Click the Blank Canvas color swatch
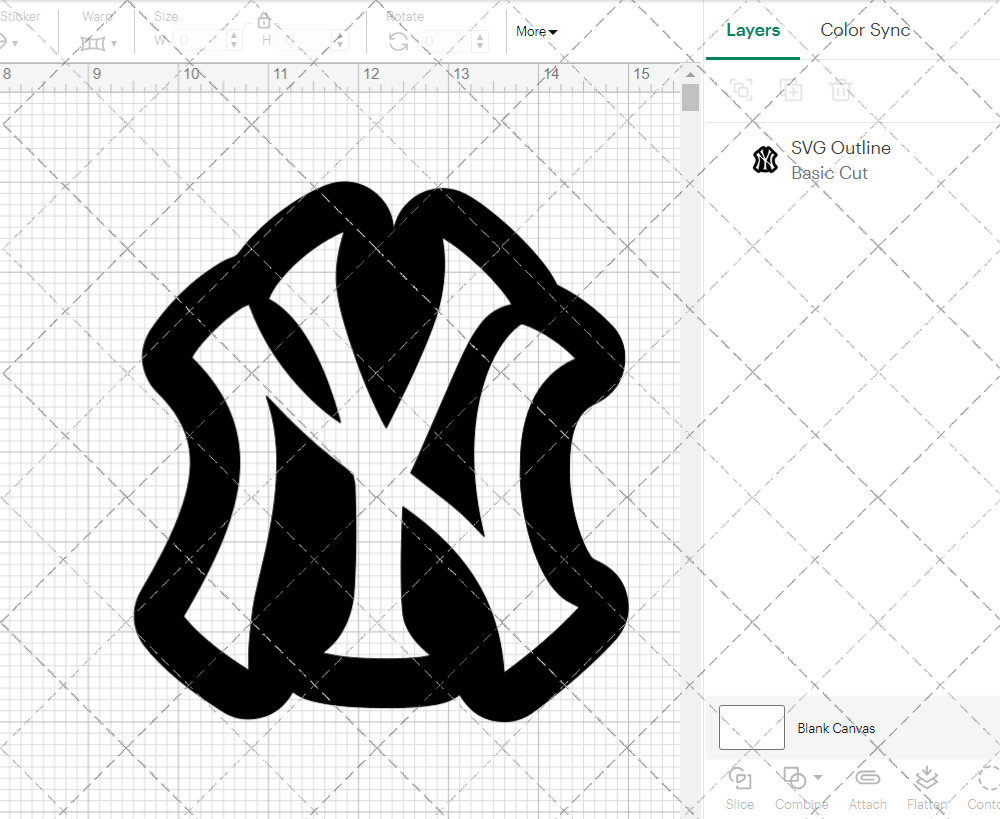Screen dimensions: 1000x819 (752, 727)
